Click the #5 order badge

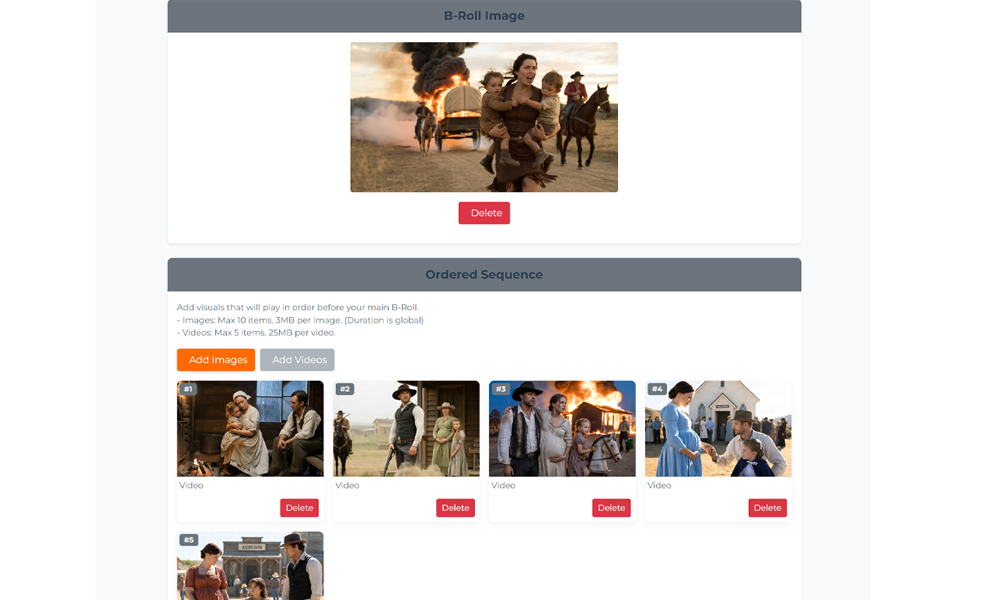point(189,540)
